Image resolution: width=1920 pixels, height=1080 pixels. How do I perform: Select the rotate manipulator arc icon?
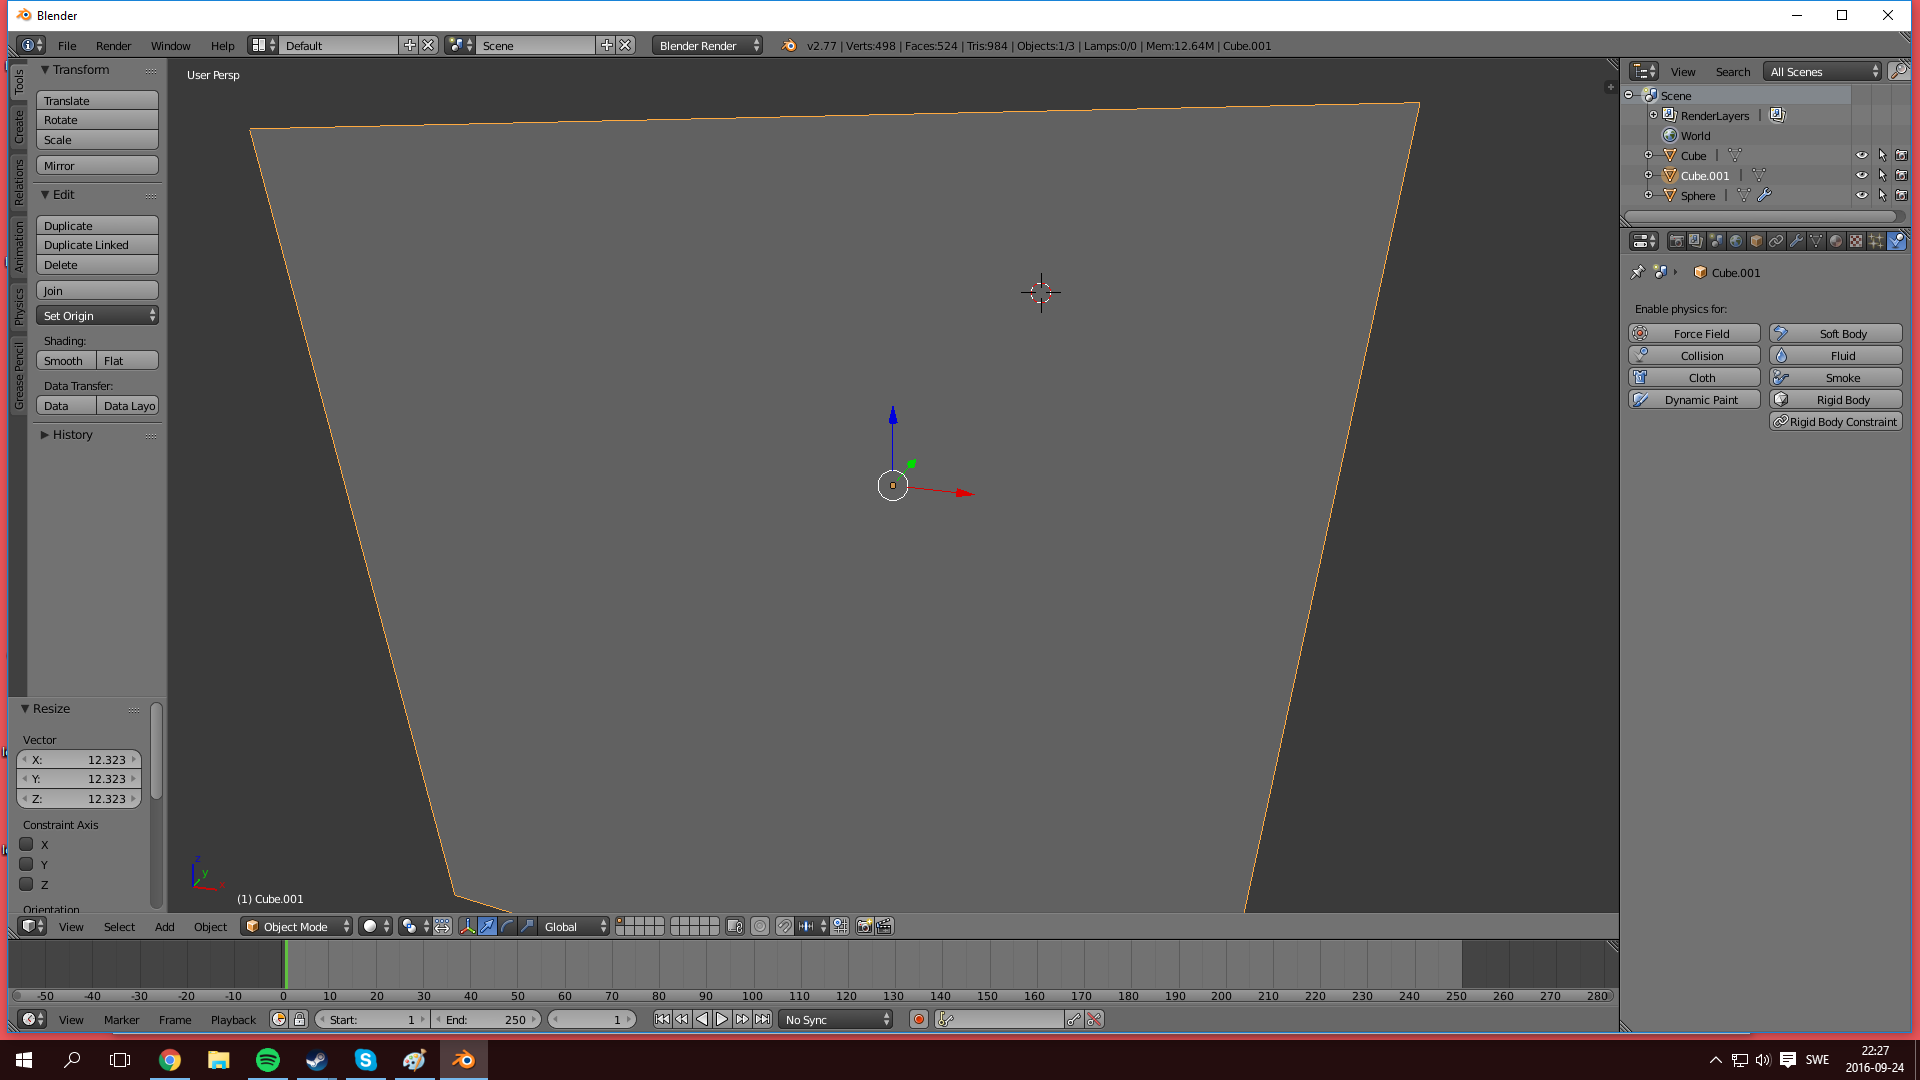pyautogui.click(x=507, y=927)
